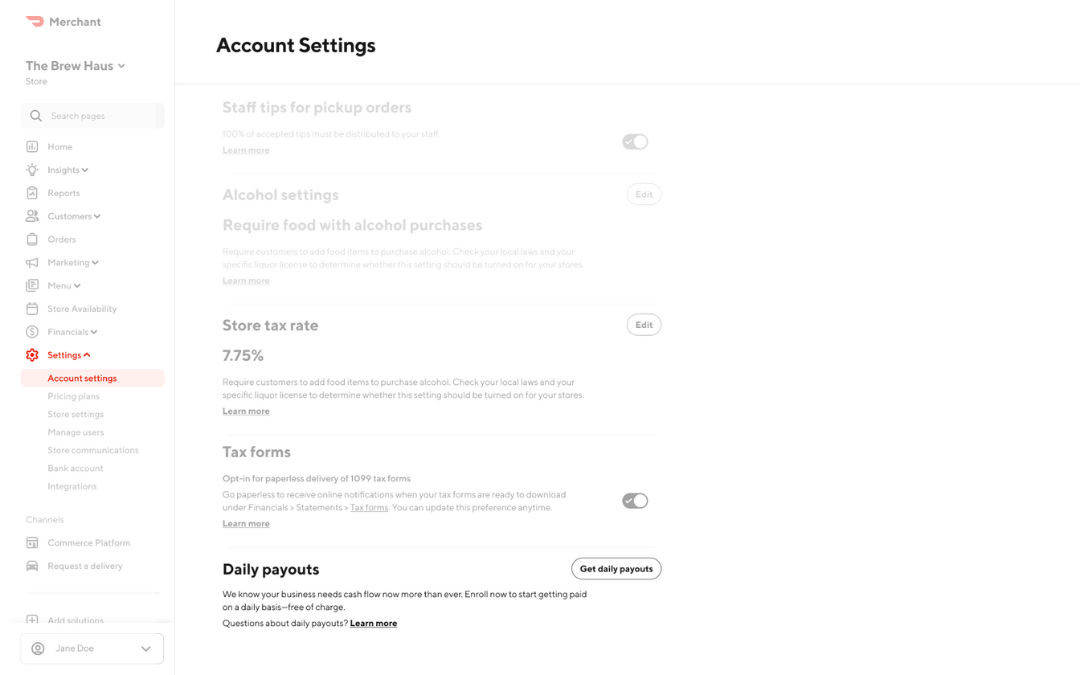Collapse the Settings section
Image resolution: width=1080 pixels, height=675 pixels.
(66, 354)
